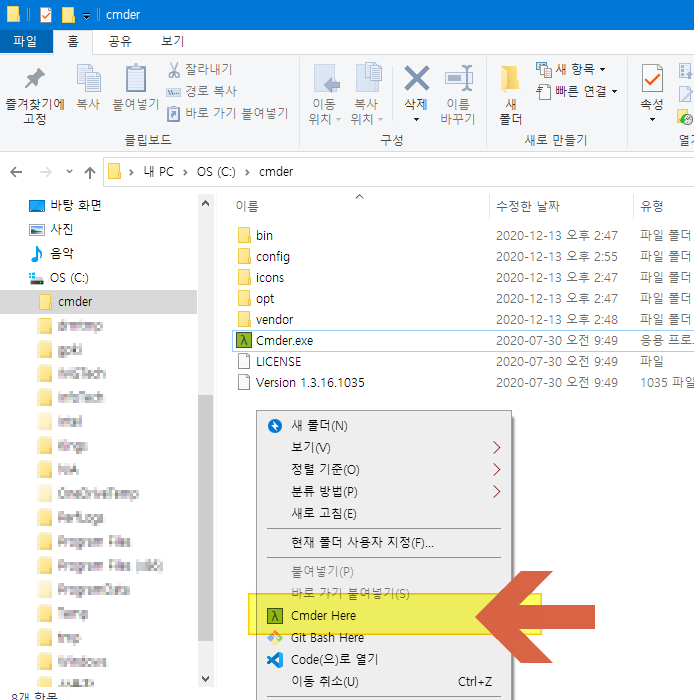Click cmder in the address bar
Image resolution: width=694 pixels, height=700 pixels.
[x=276, y=172]
